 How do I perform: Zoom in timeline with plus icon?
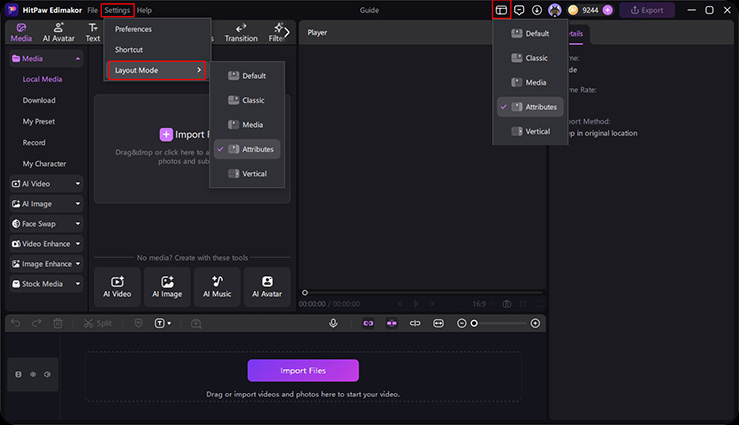[x=535, y=323]
